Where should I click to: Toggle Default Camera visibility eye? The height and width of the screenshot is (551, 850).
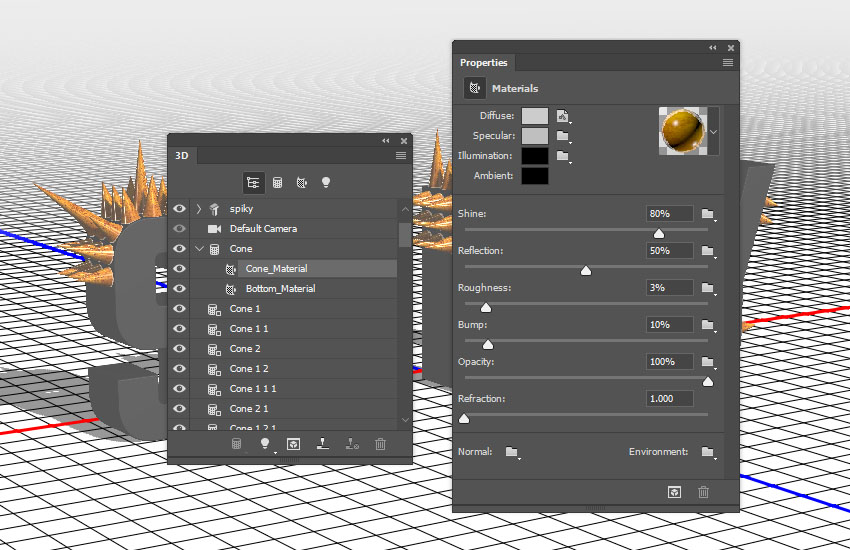coord(179,229)
